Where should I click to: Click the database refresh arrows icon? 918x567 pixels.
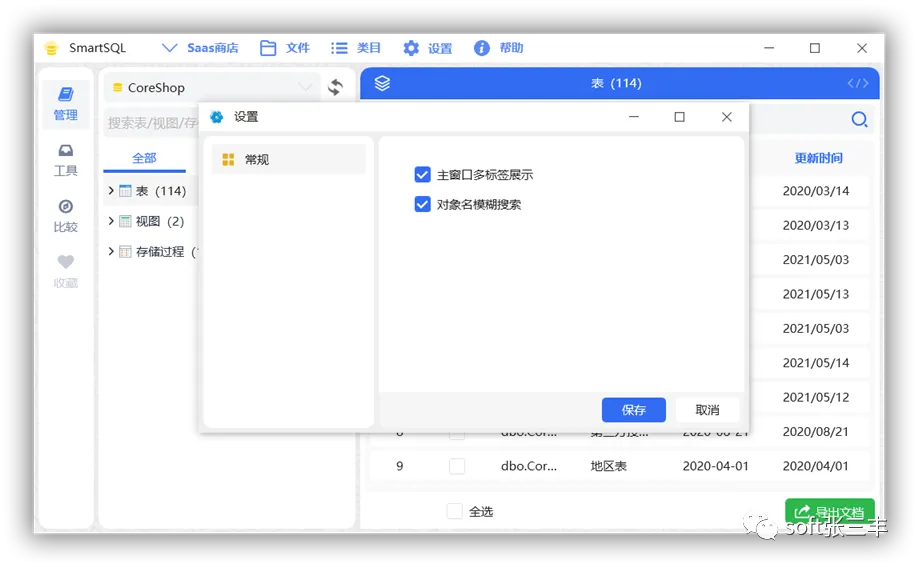click(x=335, y=87)
